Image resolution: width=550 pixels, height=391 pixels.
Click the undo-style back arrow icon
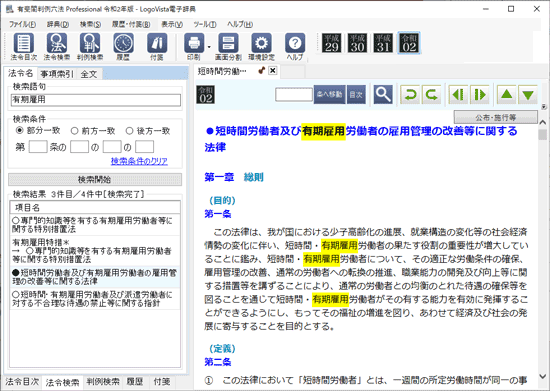coord(410,94)
